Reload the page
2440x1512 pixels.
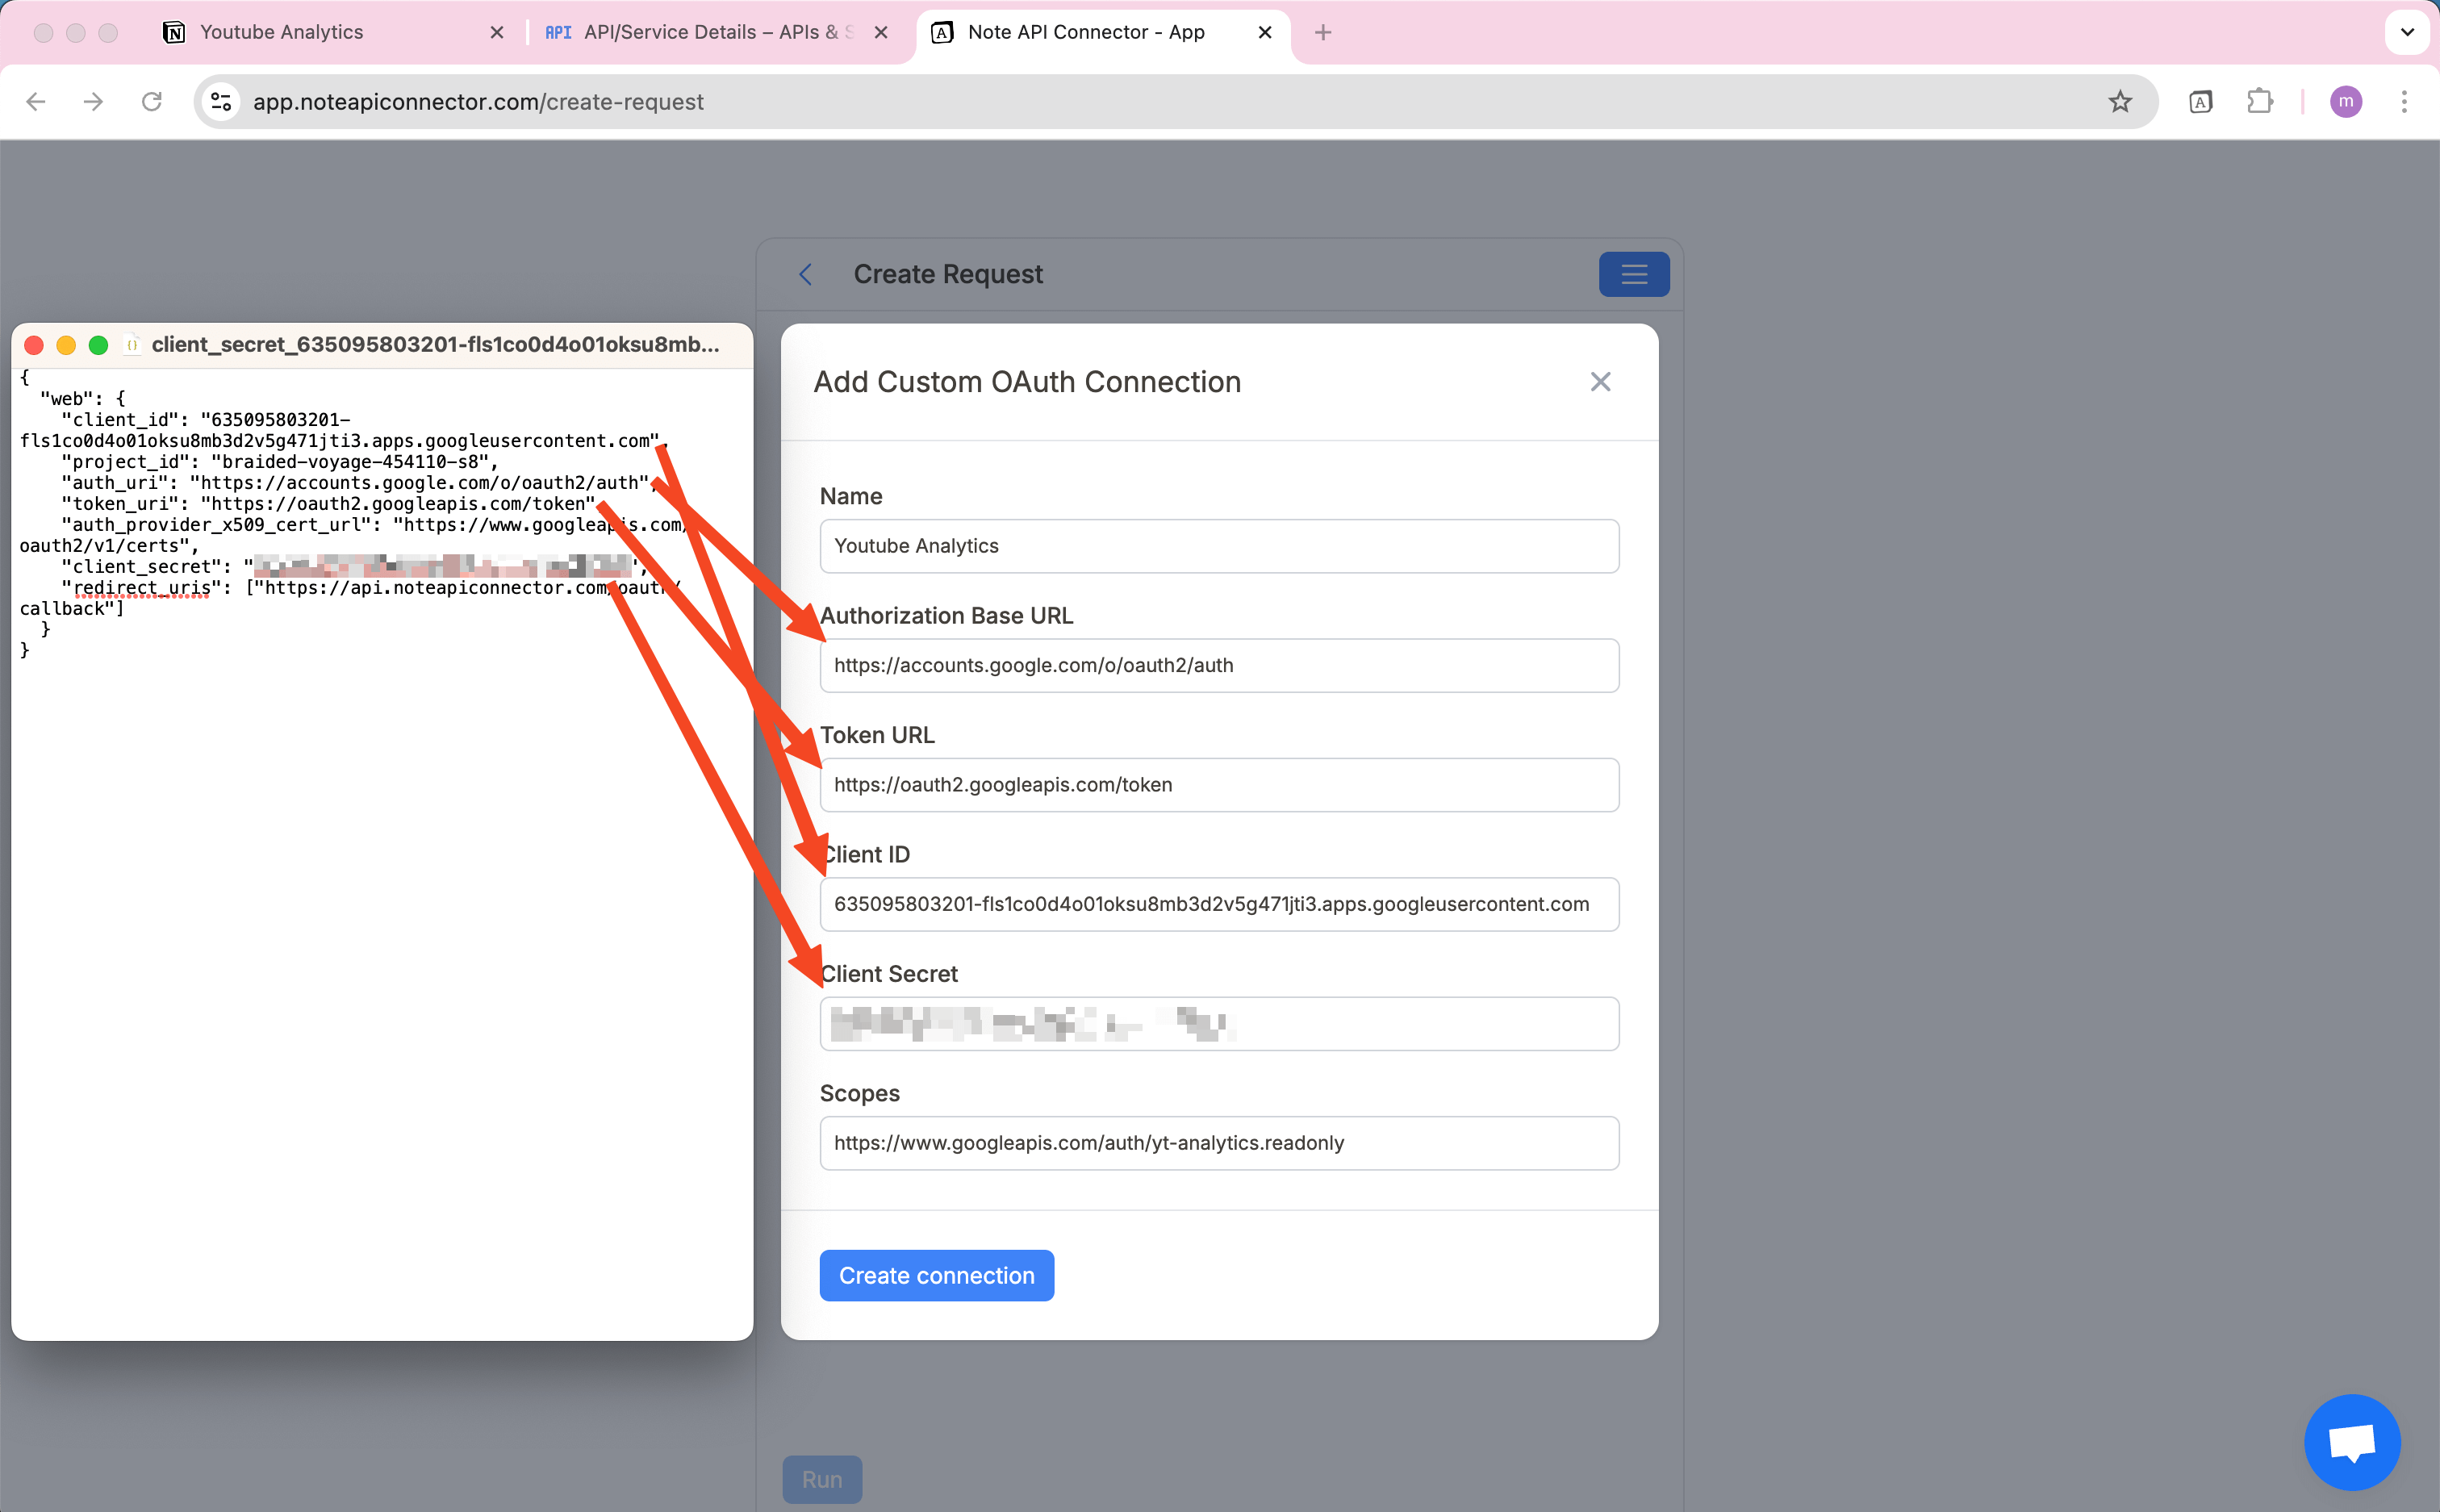tap(151, 102)
